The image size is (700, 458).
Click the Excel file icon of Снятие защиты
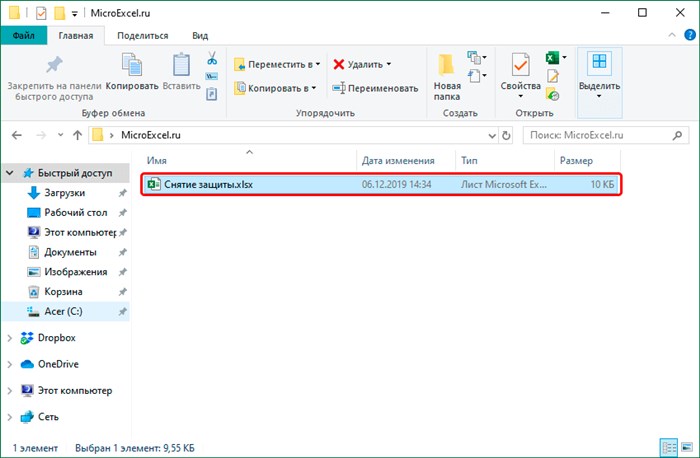click(154, 184)
